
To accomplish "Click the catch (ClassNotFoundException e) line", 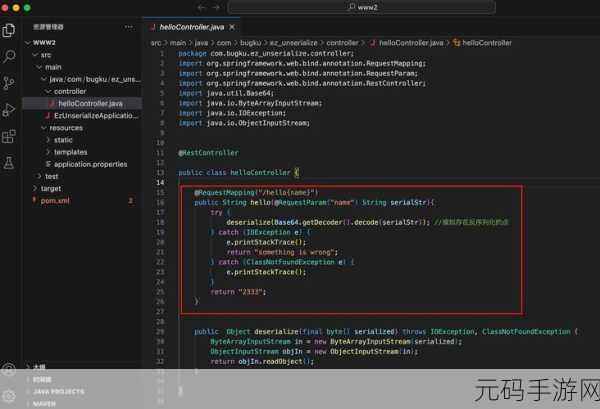I will tap(282, 262).
